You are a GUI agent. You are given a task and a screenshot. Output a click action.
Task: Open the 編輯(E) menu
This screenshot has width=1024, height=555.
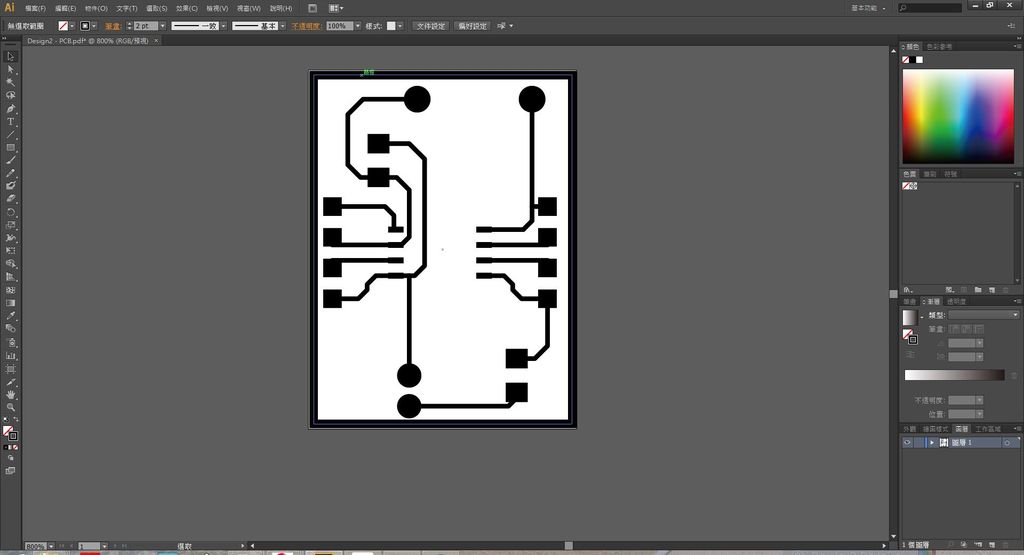pos(65,8)
